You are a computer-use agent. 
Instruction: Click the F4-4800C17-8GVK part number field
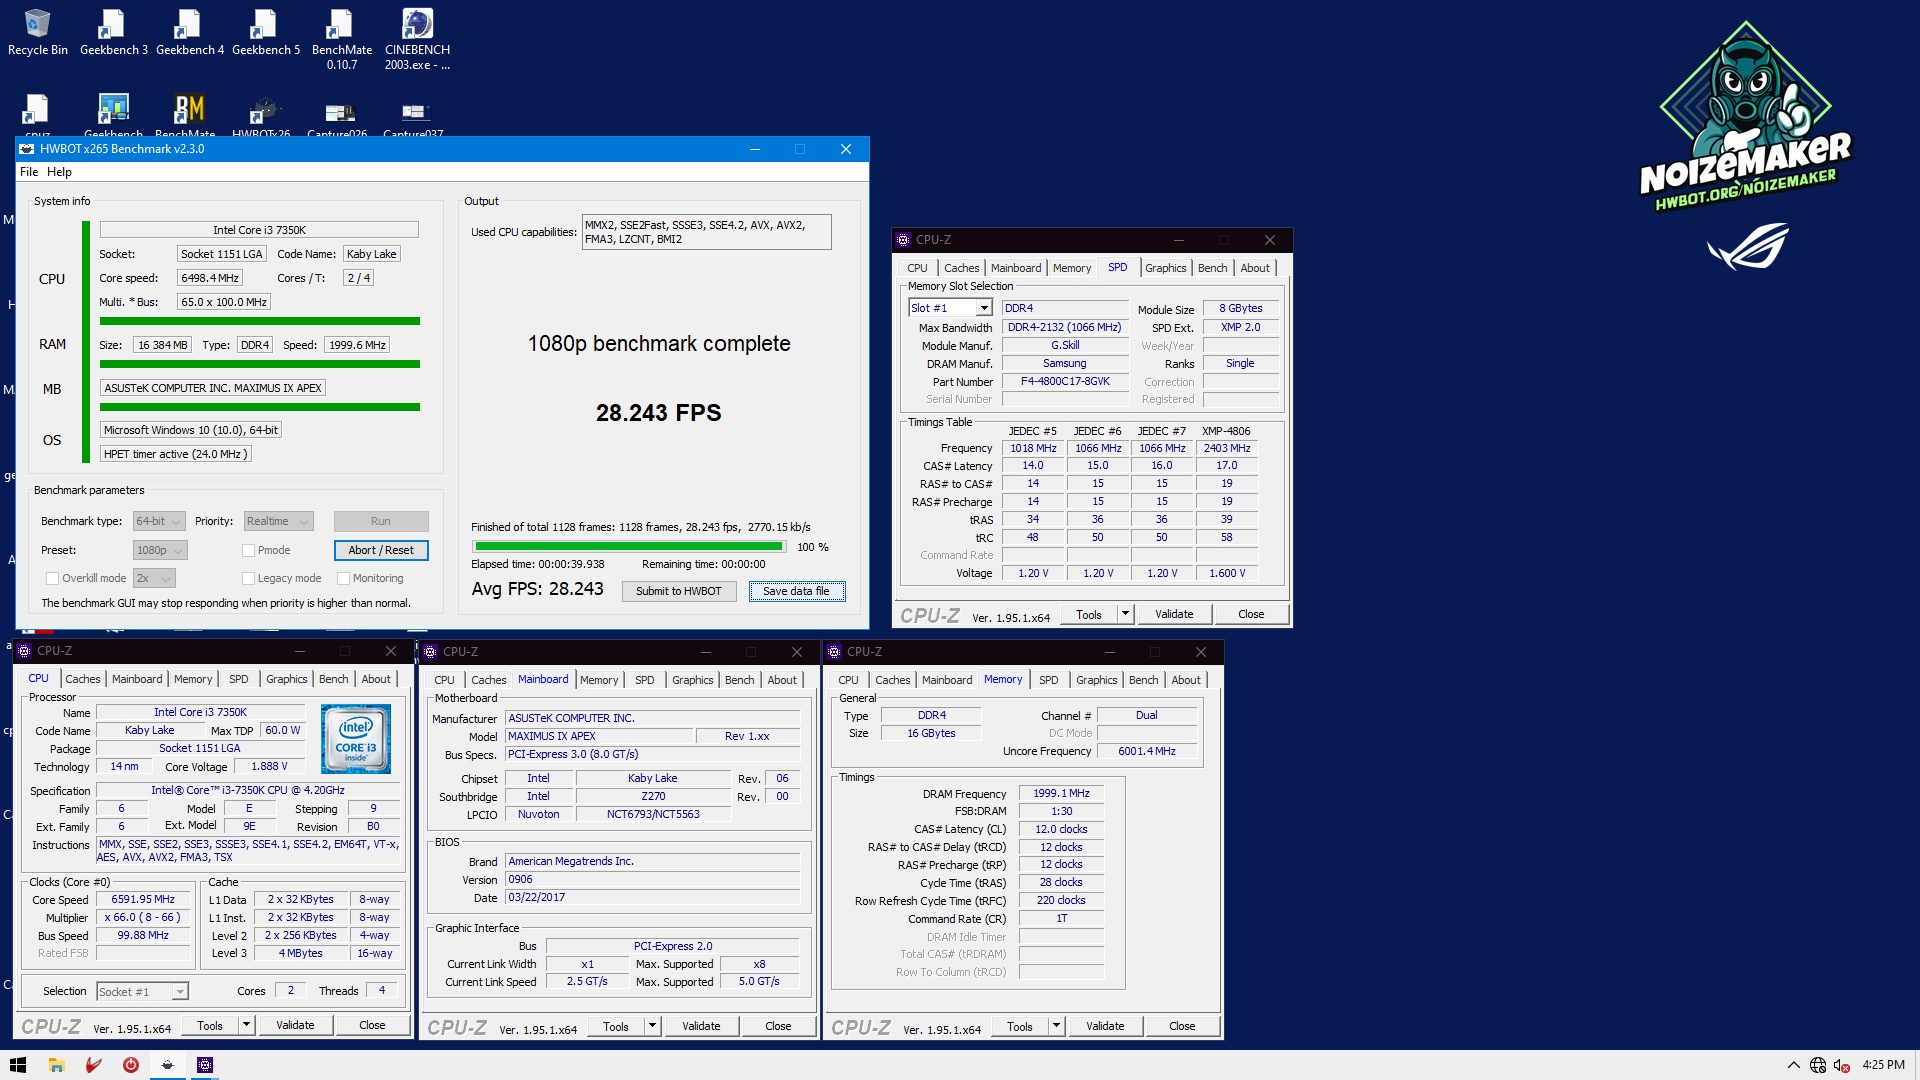[x=1065, y=381]
